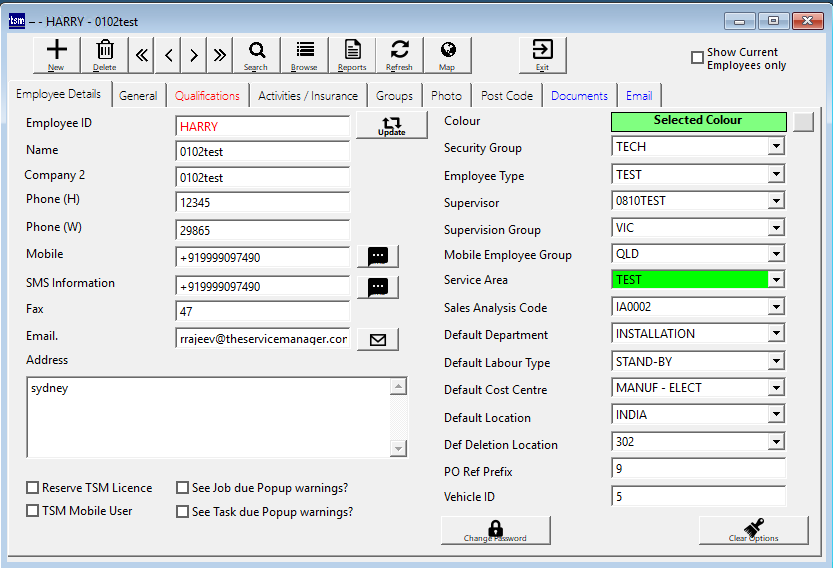
Task: Open the Default Department dropdown
Action: point(775,334)
